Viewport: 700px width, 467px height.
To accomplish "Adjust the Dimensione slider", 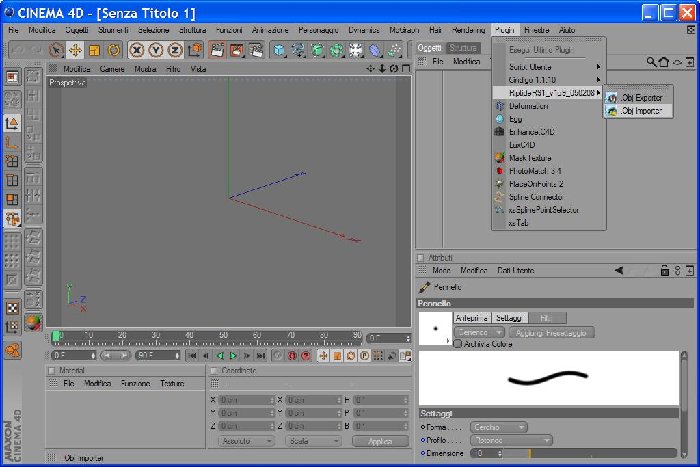I will 591,453.
